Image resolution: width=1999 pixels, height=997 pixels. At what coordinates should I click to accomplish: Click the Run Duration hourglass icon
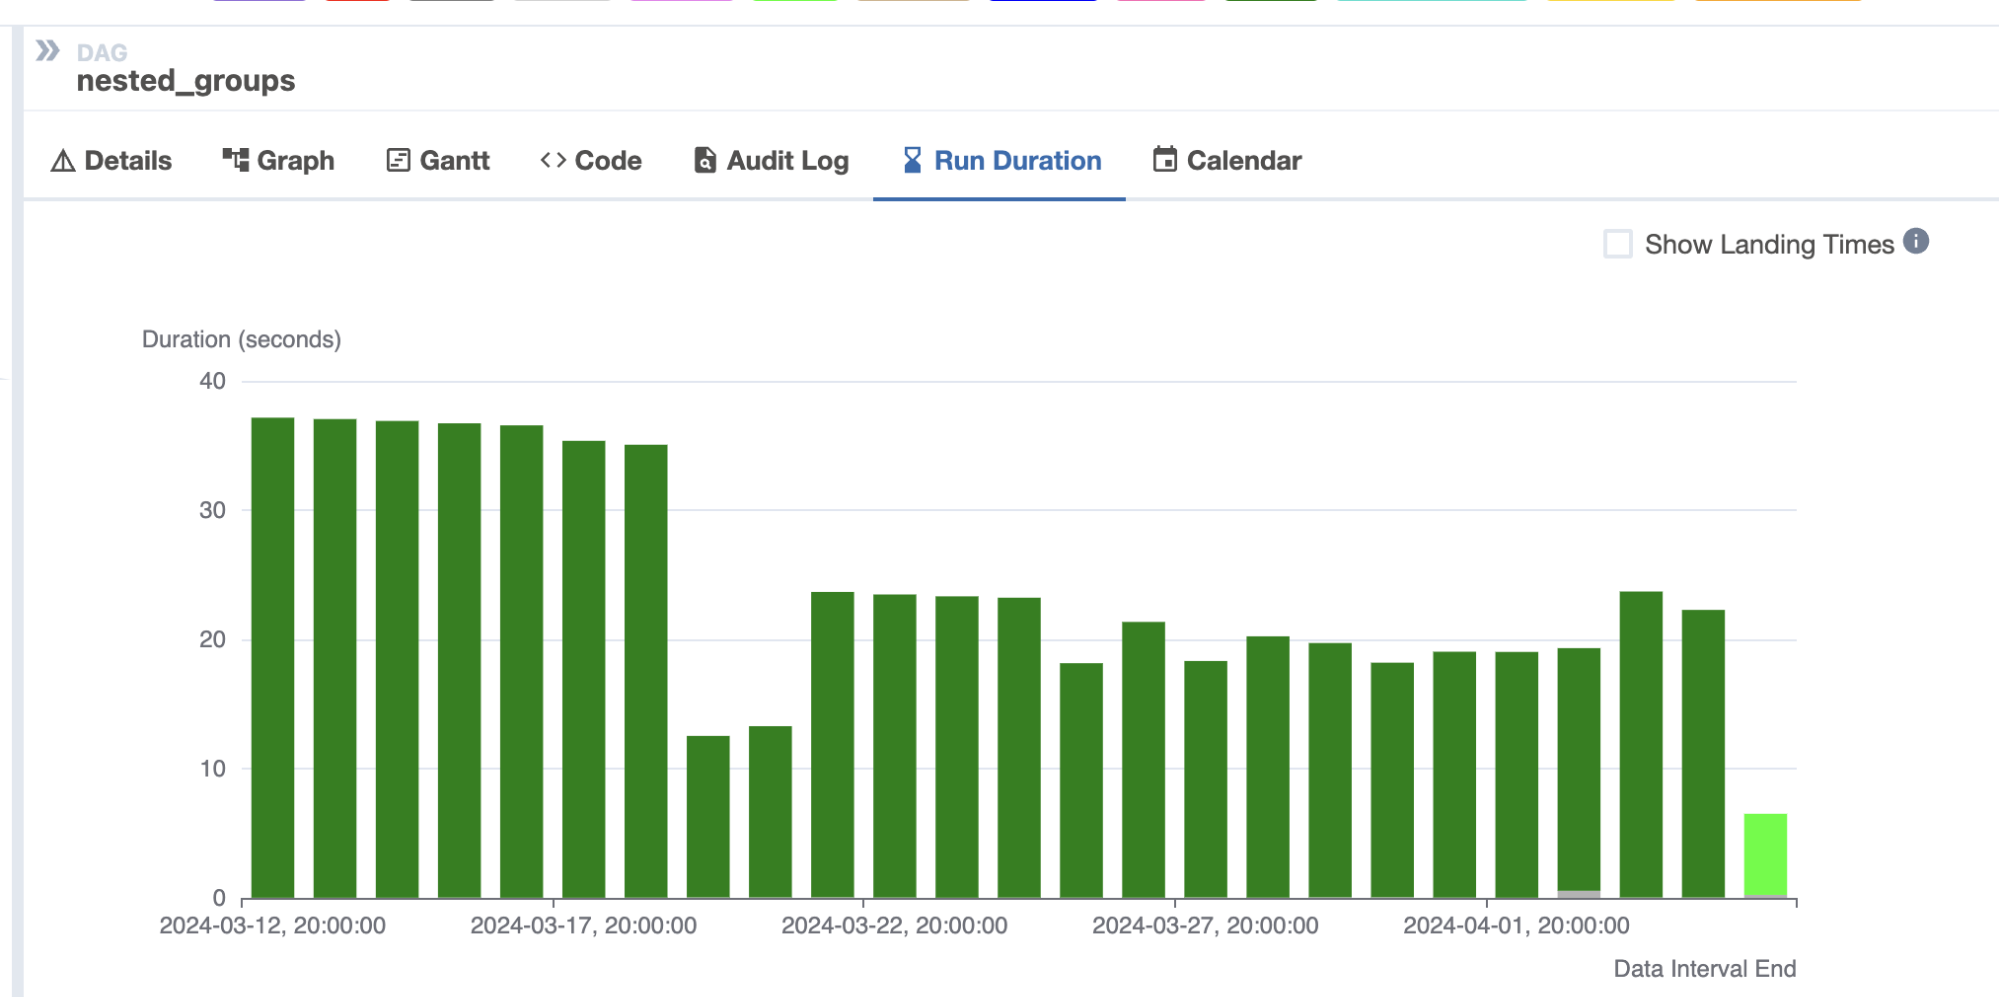(912, 160)
